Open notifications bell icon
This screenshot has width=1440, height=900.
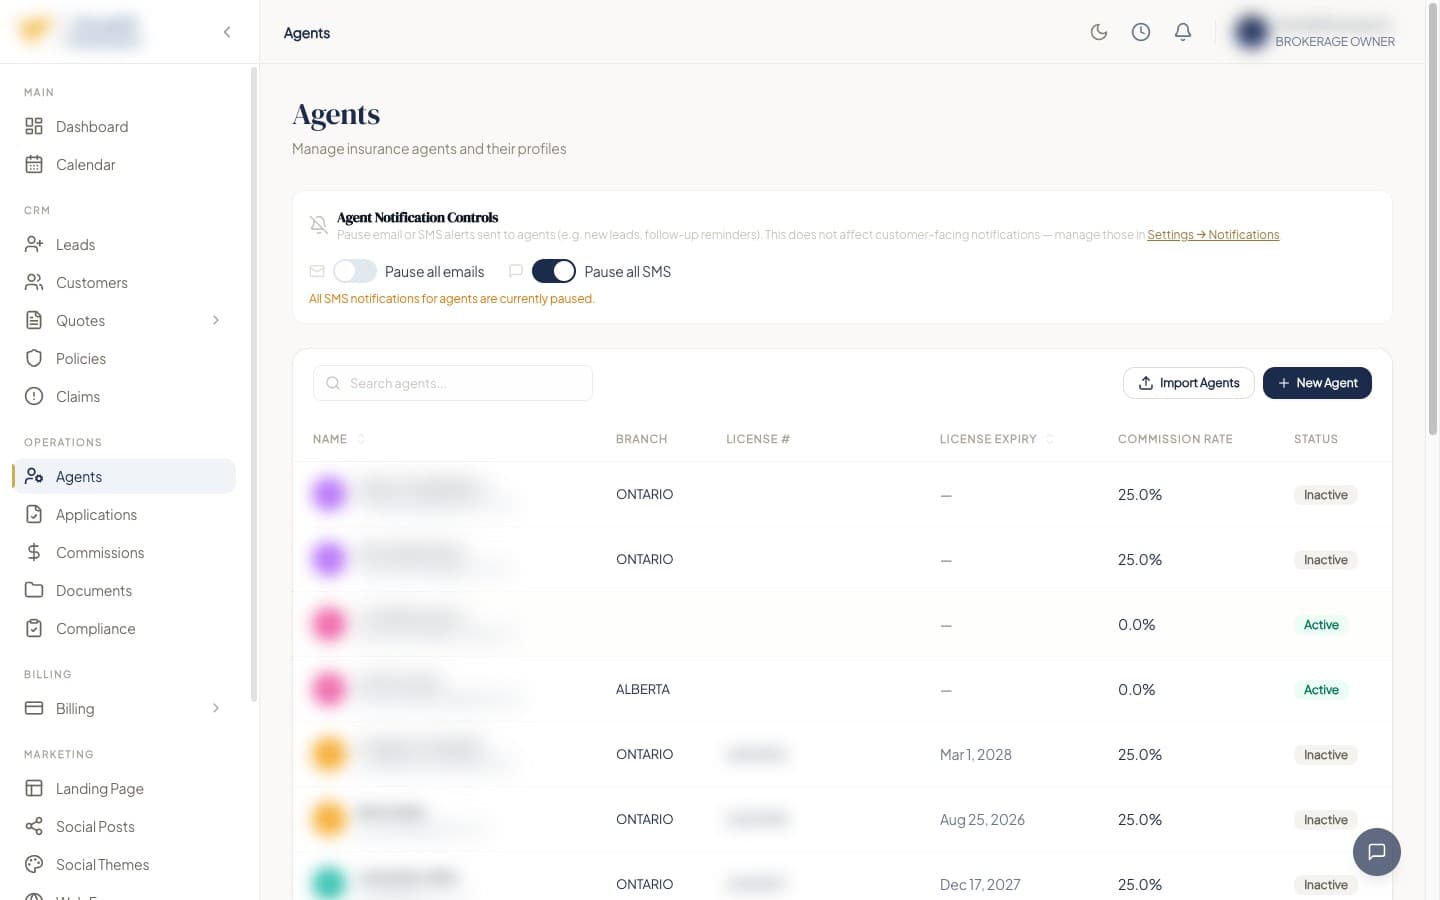click(1183, 32)
